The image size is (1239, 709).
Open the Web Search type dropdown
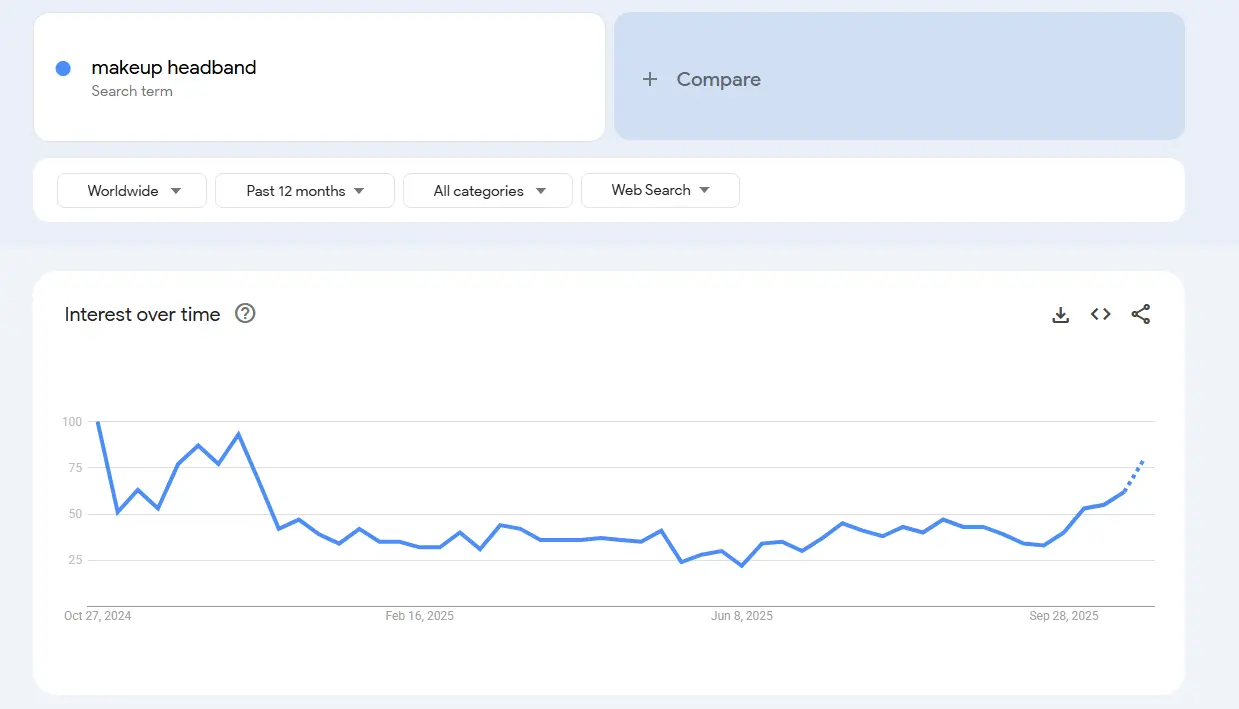tap(660, 191)
